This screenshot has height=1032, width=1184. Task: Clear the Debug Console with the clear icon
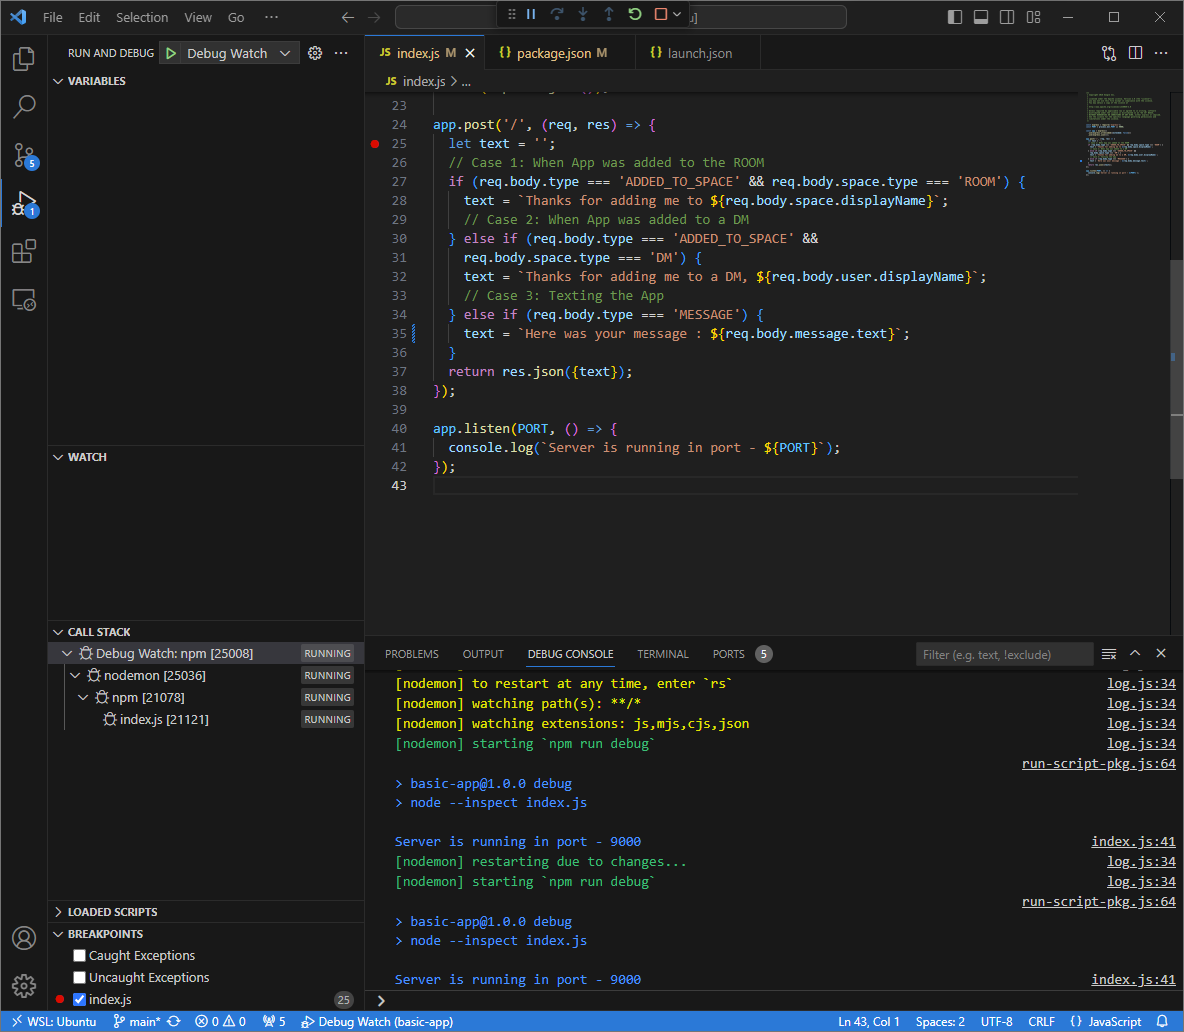click(1108, 653)
